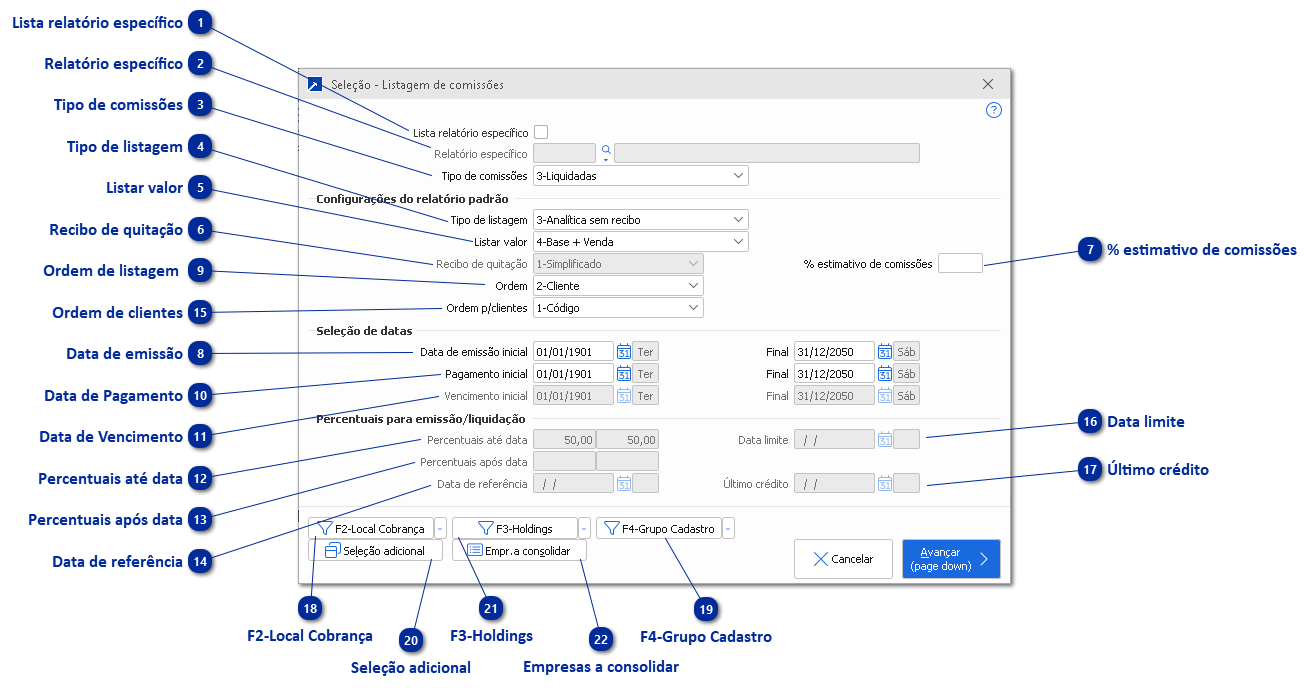Click the Configurações do relatório padrão heading
The image size is (1313, 694).
[x=412, y=198]
